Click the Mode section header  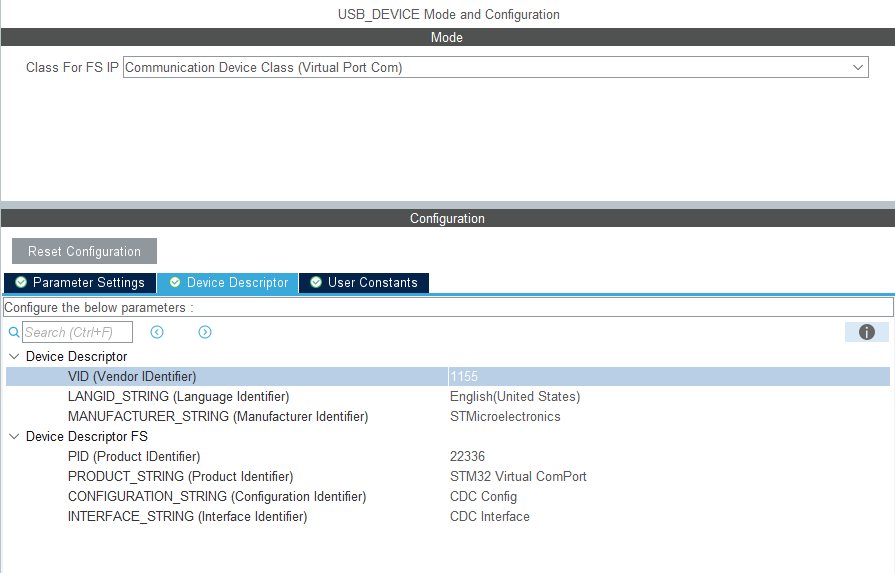click(448, 37)
